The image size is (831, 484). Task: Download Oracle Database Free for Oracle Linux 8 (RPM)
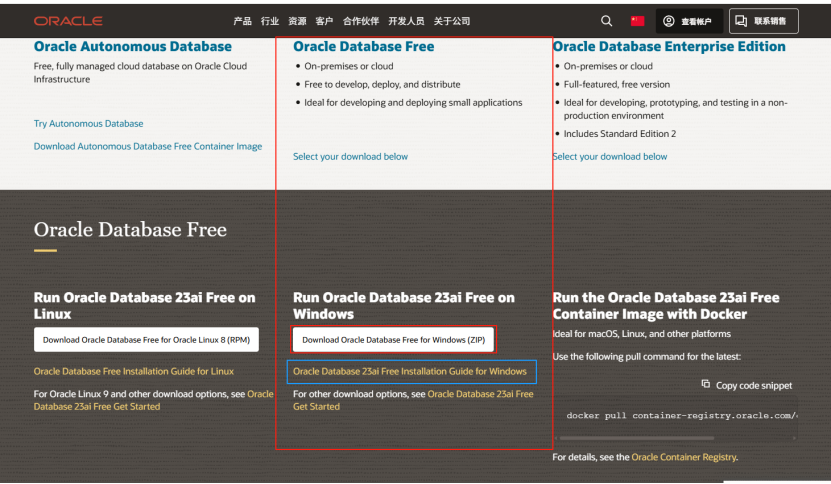(146, 340)
